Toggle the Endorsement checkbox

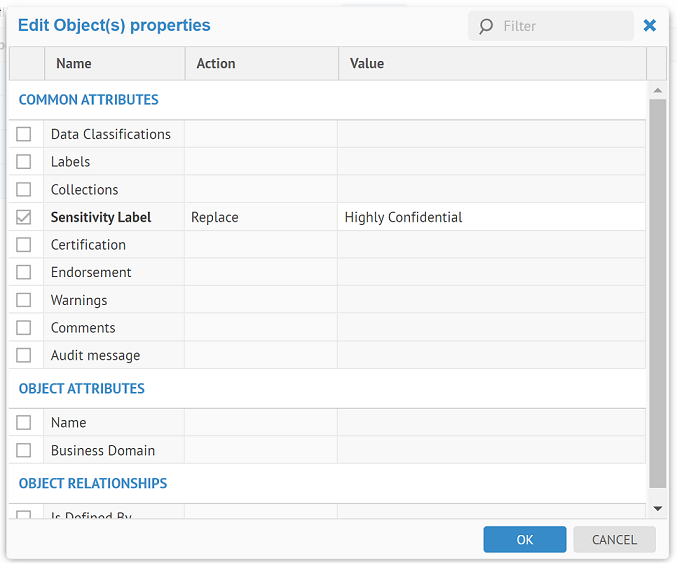[x=24, y=272]
